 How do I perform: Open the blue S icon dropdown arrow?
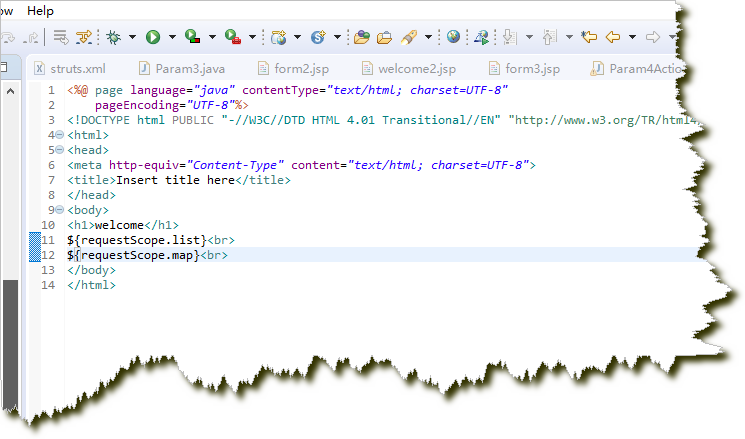(337, 37)
